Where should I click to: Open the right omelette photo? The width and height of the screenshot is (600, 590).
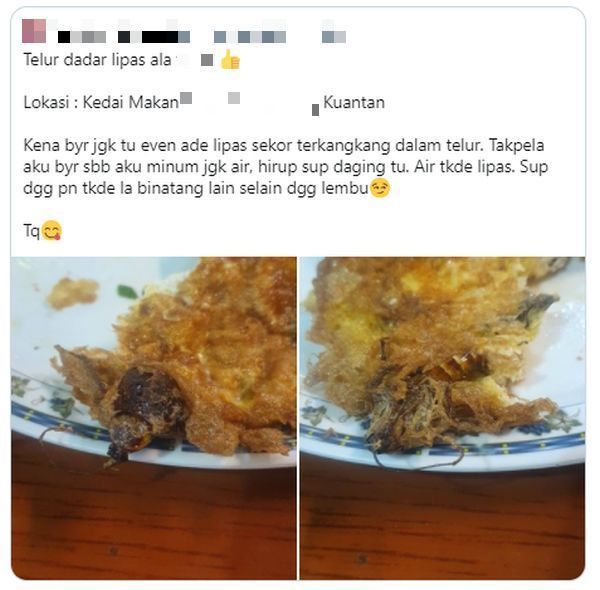tap(442, 418)
